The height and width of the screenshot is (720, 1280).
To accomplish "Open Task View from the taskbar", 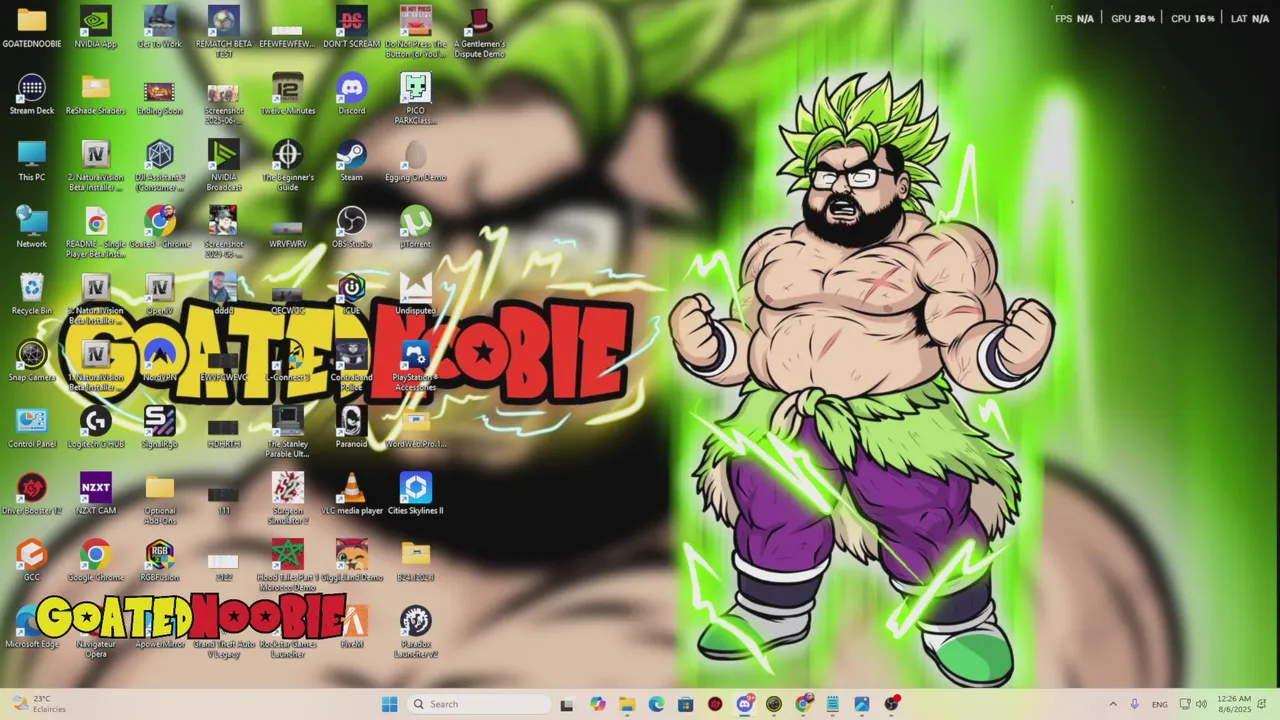I will (x=567, y=704).
